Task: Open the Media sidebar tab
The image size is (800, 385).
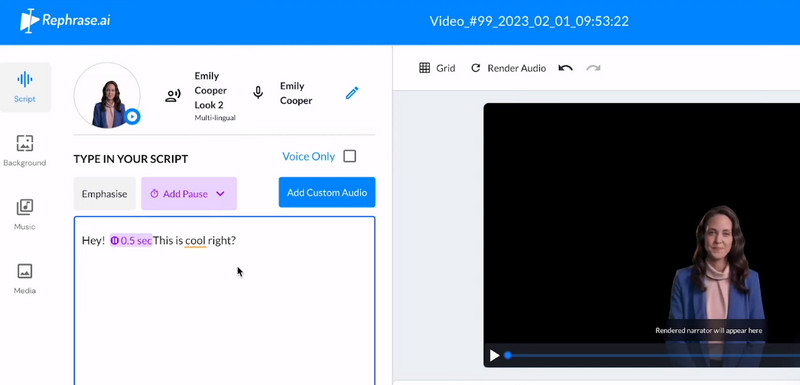Action: point(24,278)
